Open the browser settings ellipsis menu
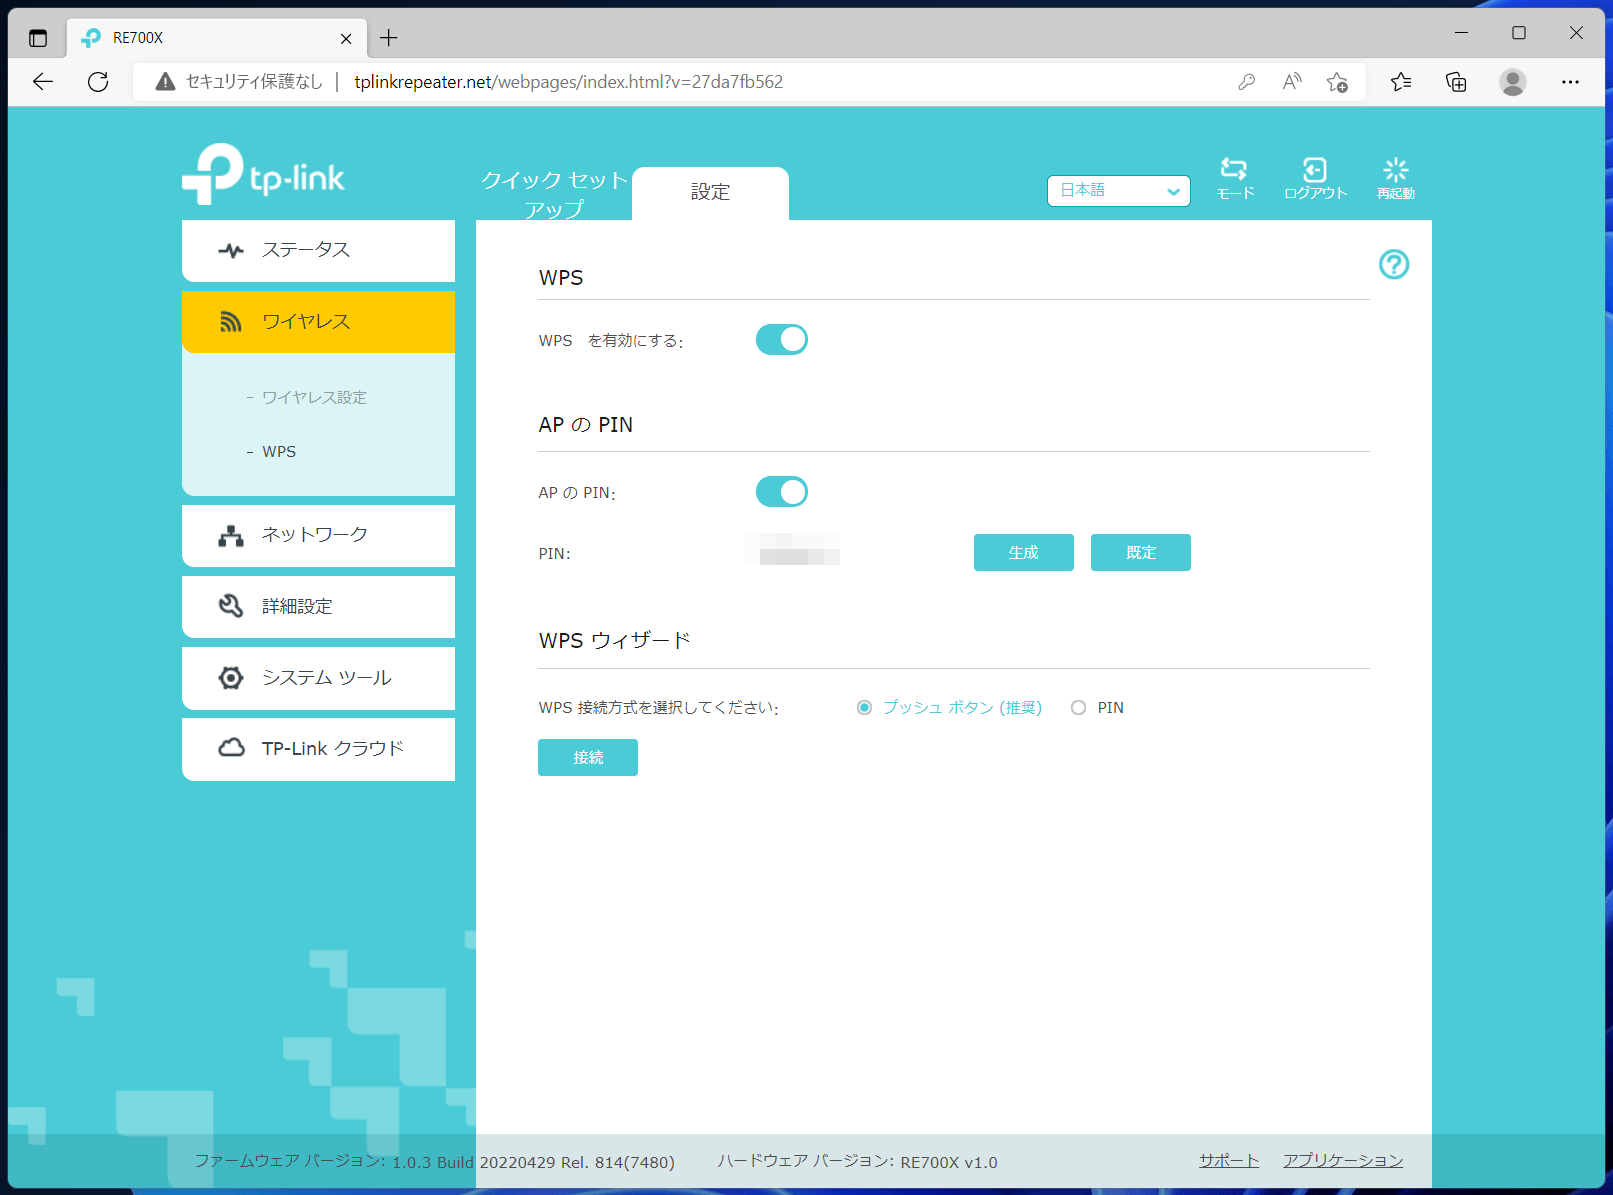Viewport: 1613px width, 1195px height. pos(1570,82)
